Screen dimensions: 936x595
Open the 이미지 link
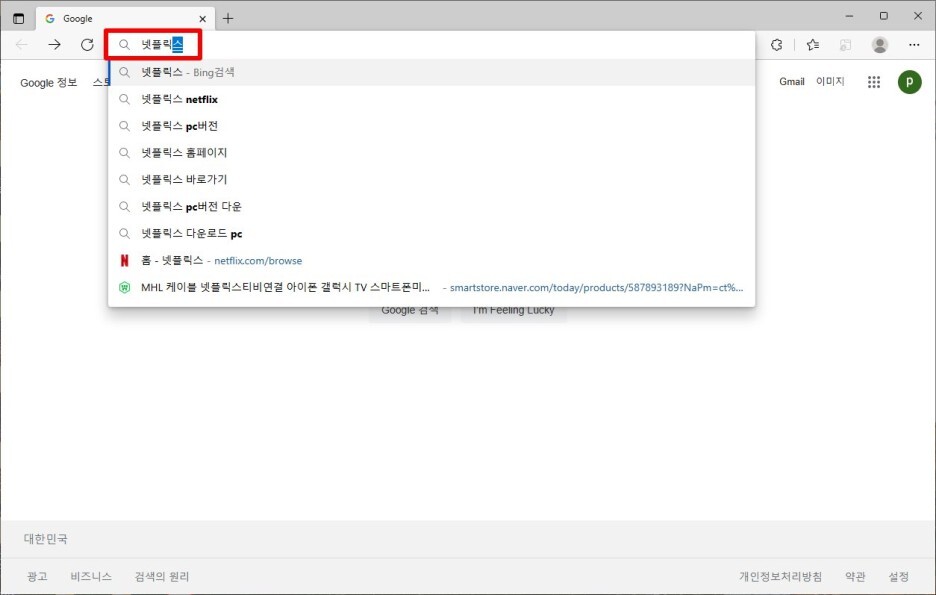point(830,81)
